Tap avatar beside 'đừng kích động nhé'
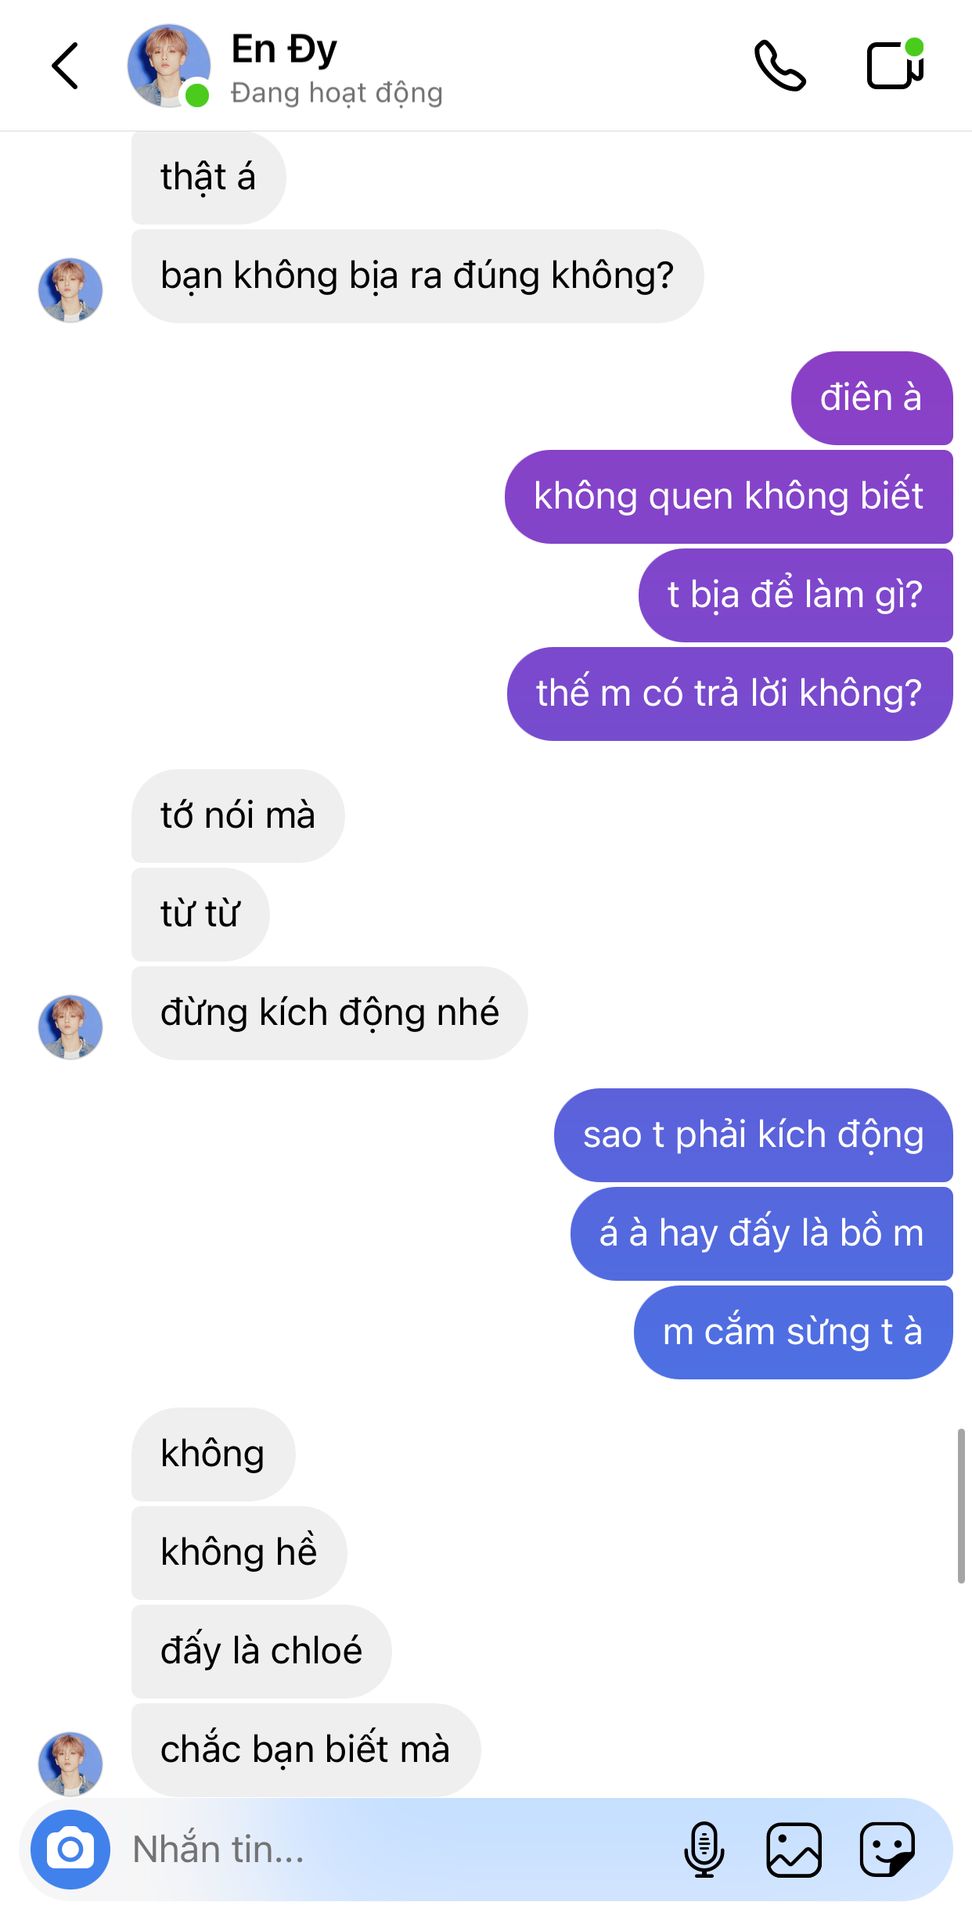 click(70, 1027)
